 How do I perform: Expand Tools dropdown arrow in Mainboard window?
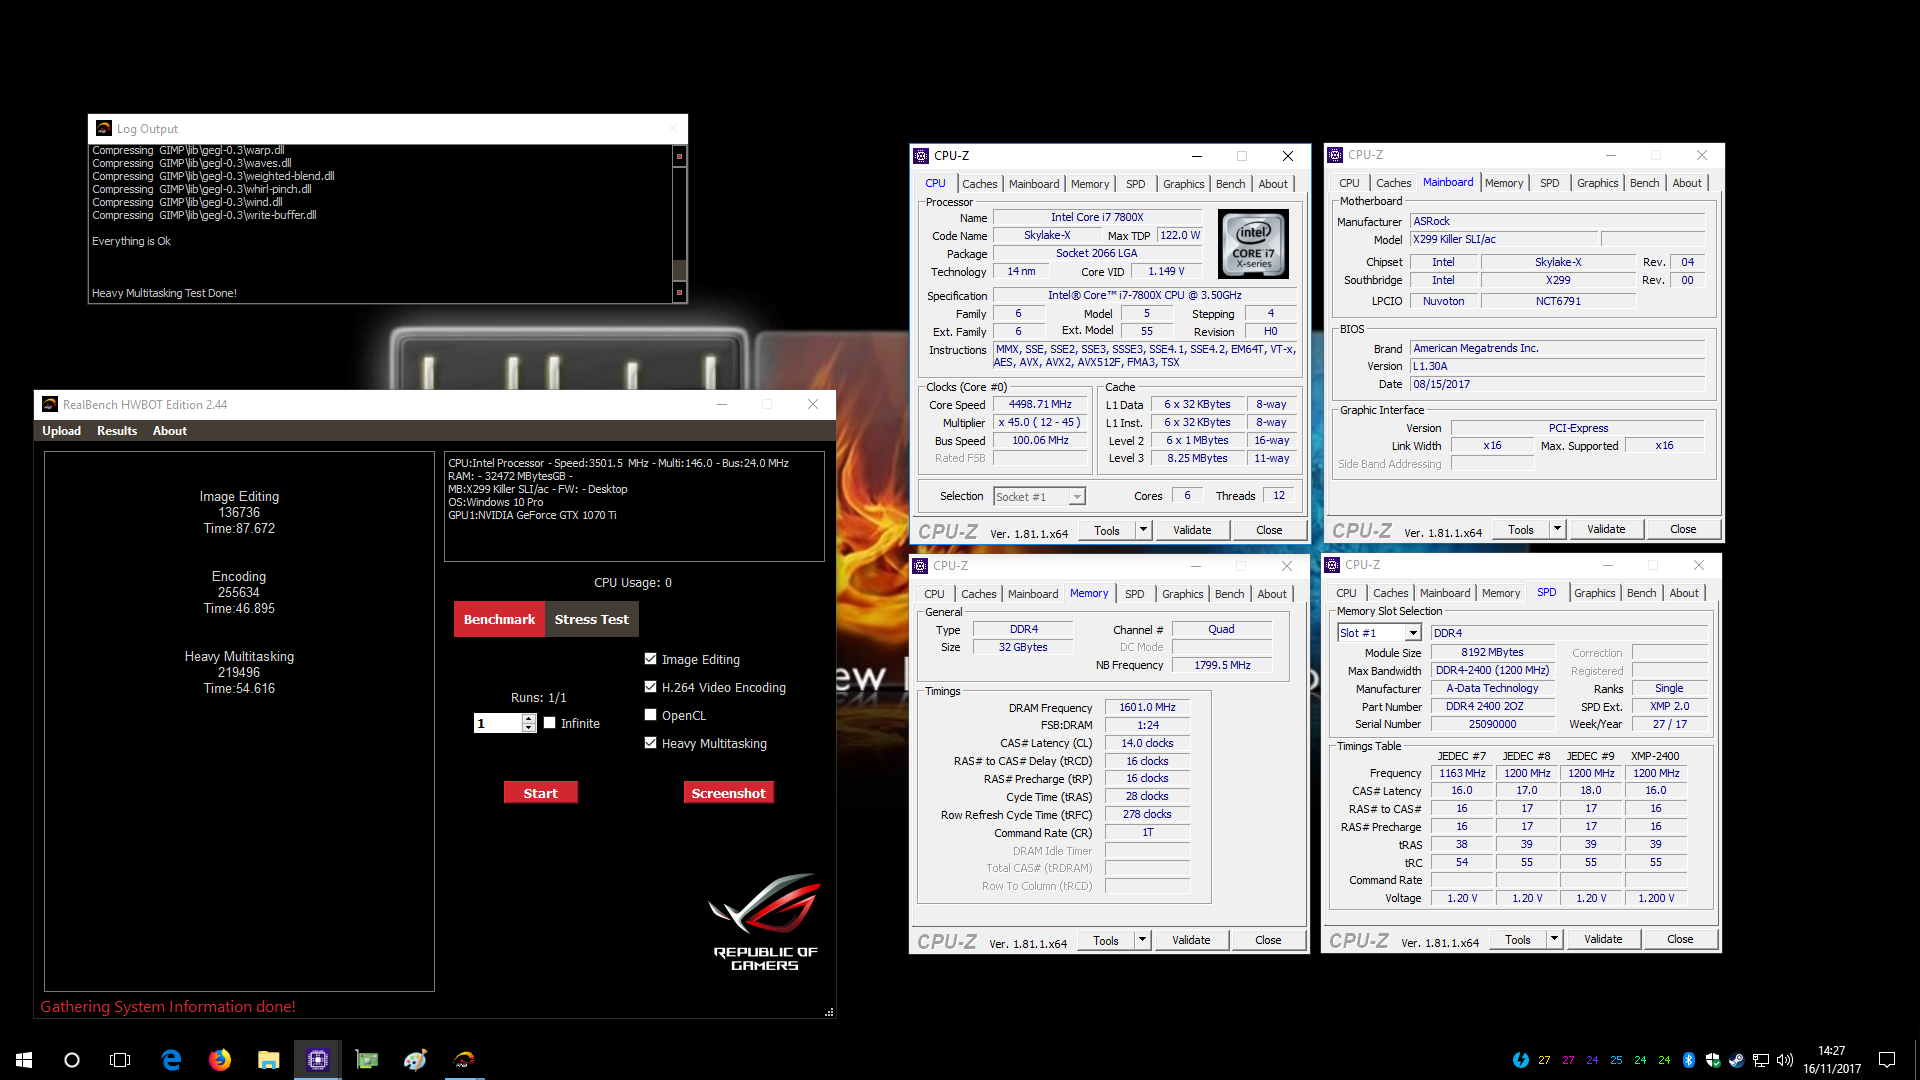point(1558,529)
